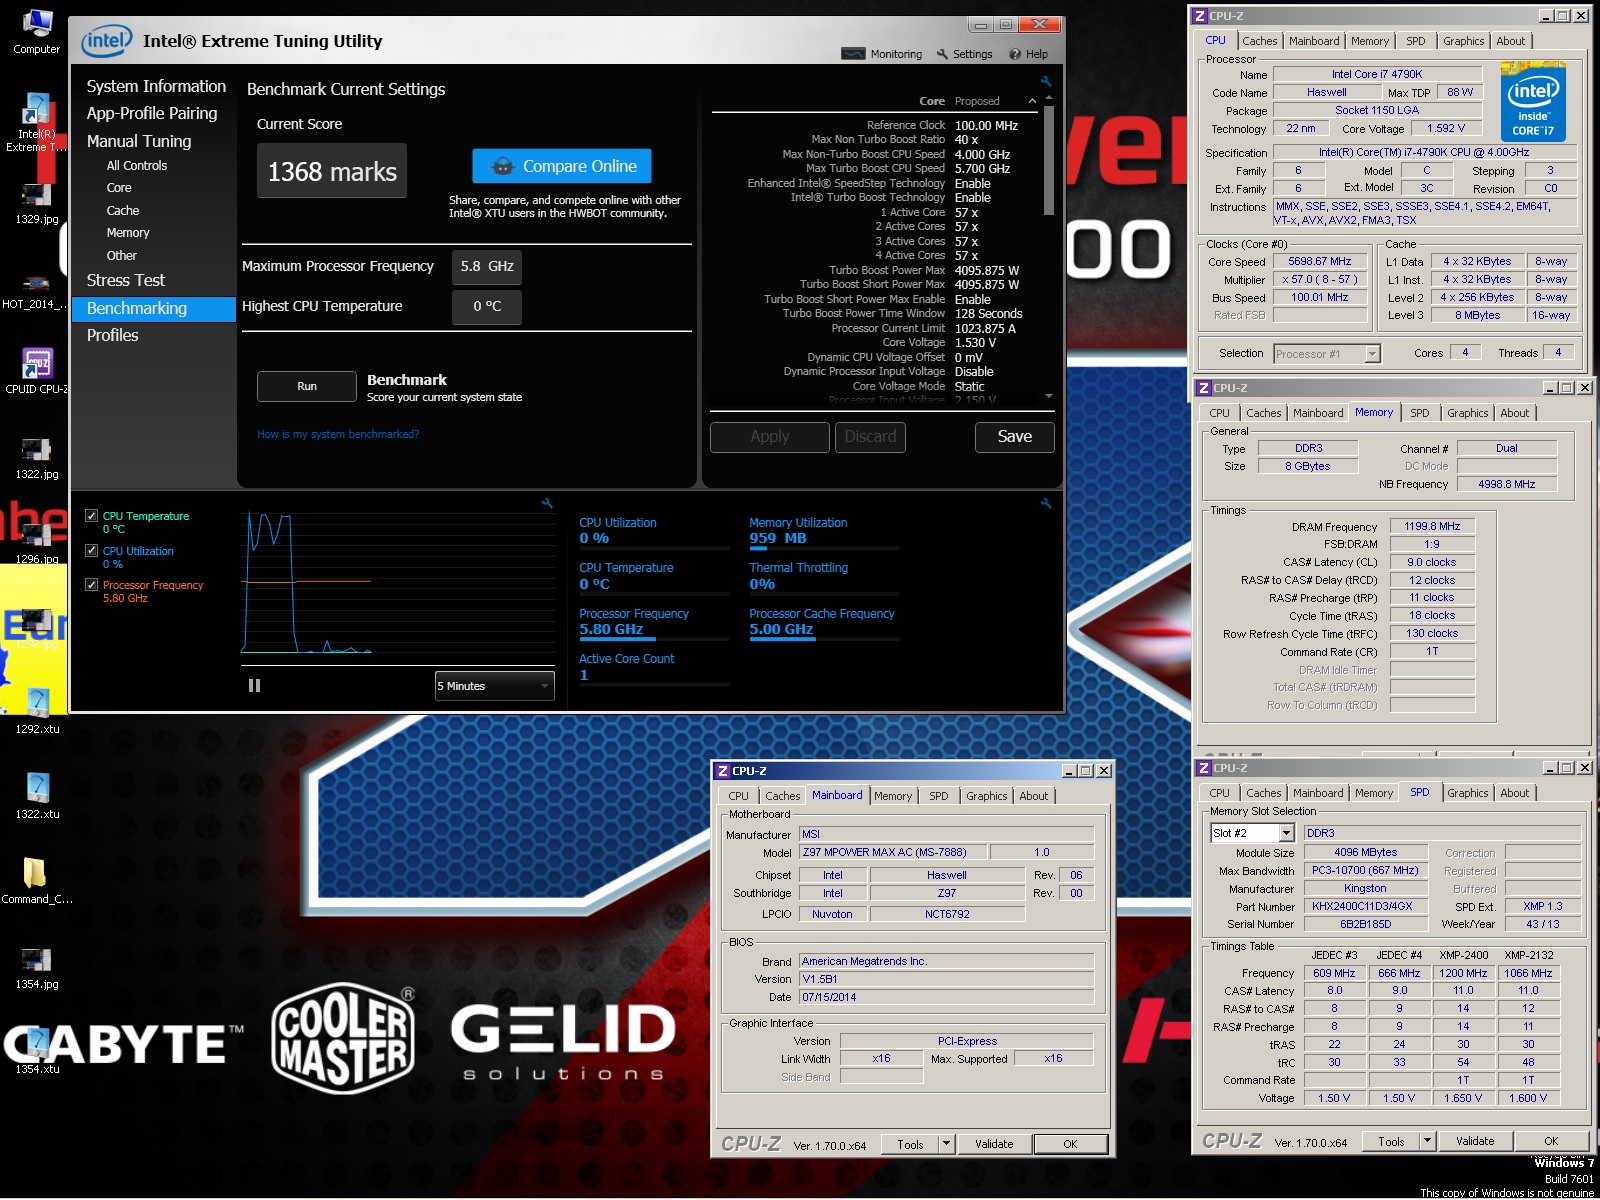
Task: Click the Proposed settings list scrollbar thumb
Action: [1049, 162]
